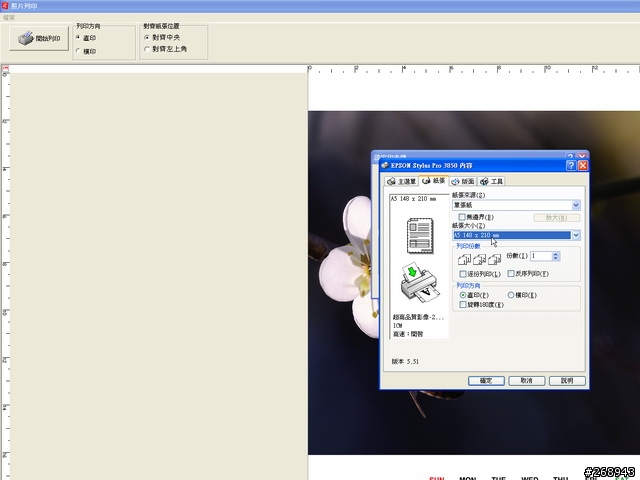Click the printer illustration with green arrow
Viewport: 640px width, 480px height.
coord(420,282)
